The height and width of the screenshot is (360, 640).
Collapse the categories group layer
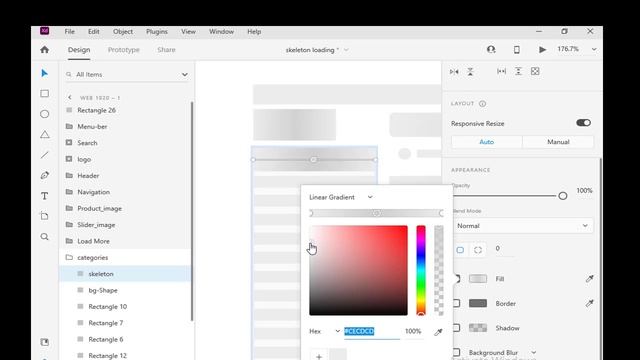pos(69,258)
